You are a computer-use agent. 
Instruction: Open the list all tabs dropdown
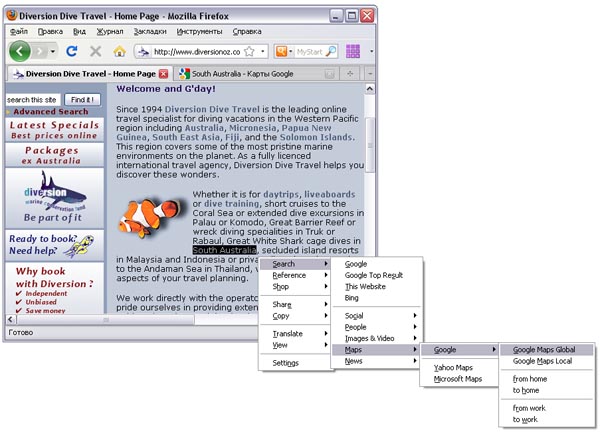coord(370,73)
